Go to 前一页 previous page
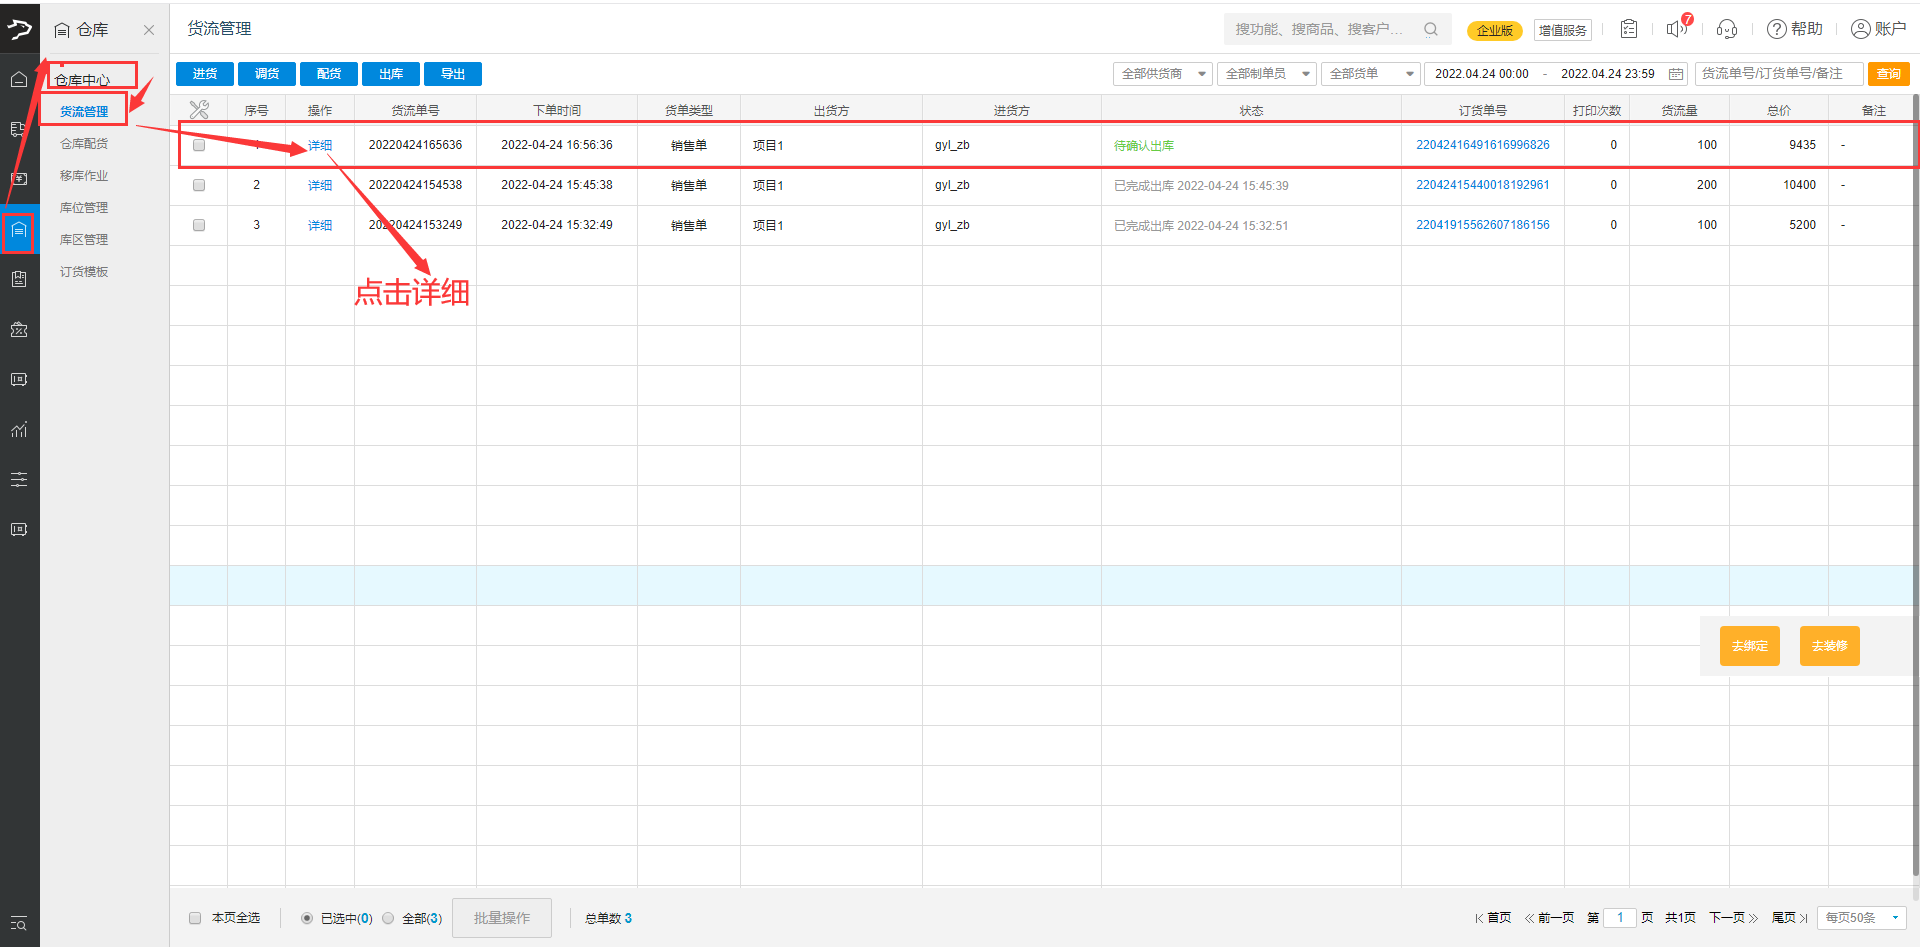 tap(1549, 918)
